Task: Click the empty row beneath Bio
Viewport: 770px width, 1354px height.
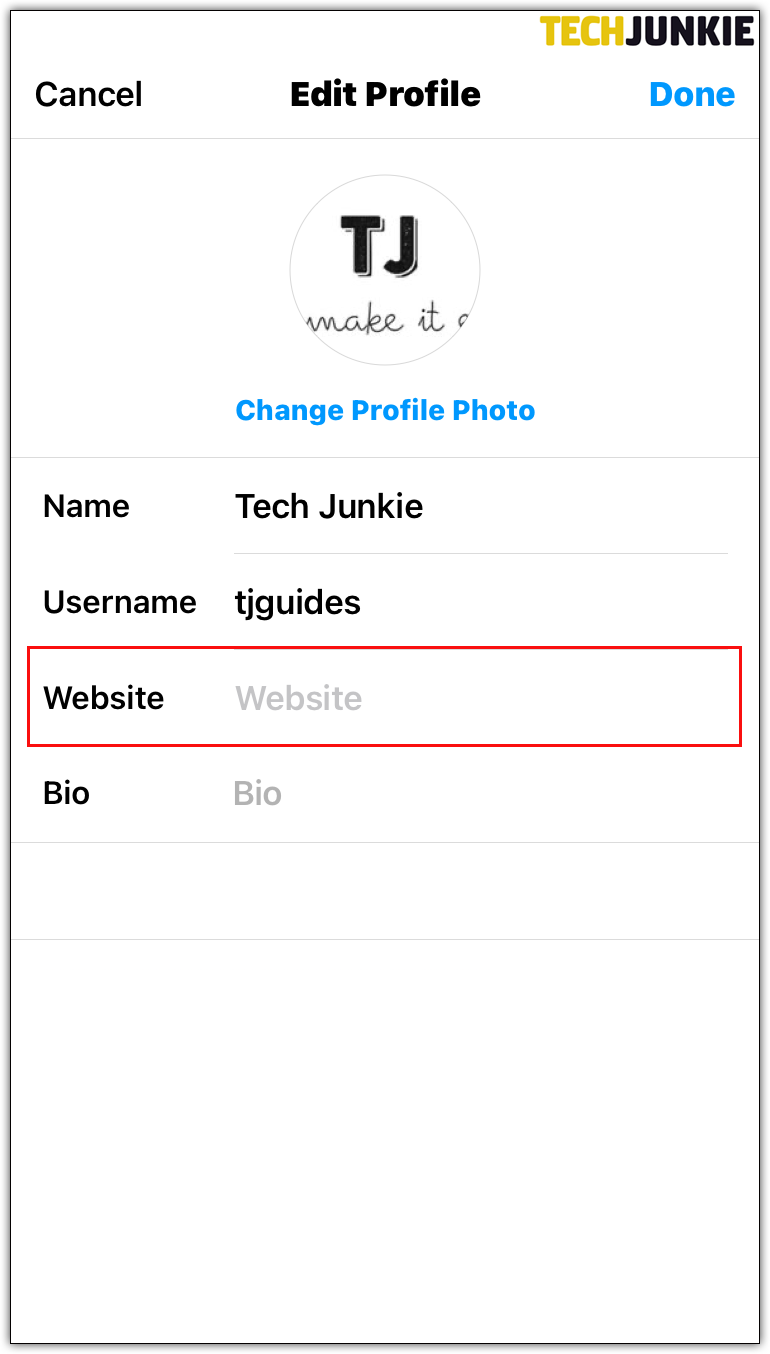Action: click(x=385, y=891)
